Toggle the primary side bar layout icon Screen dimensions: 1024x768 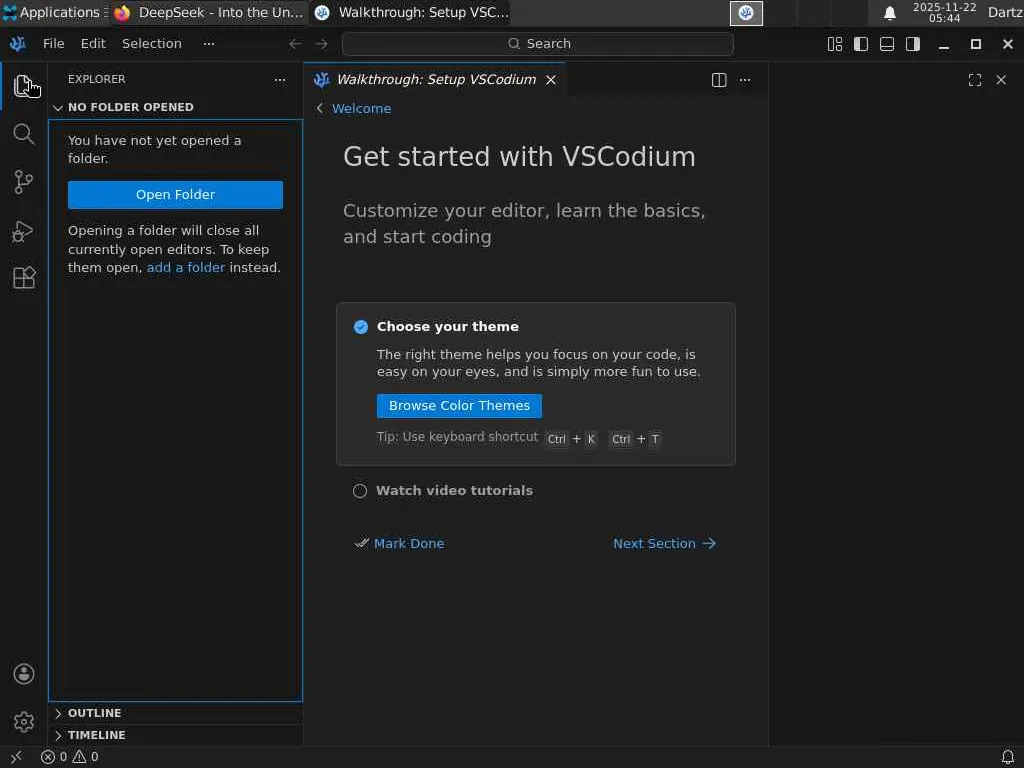(x=861, y=44)
